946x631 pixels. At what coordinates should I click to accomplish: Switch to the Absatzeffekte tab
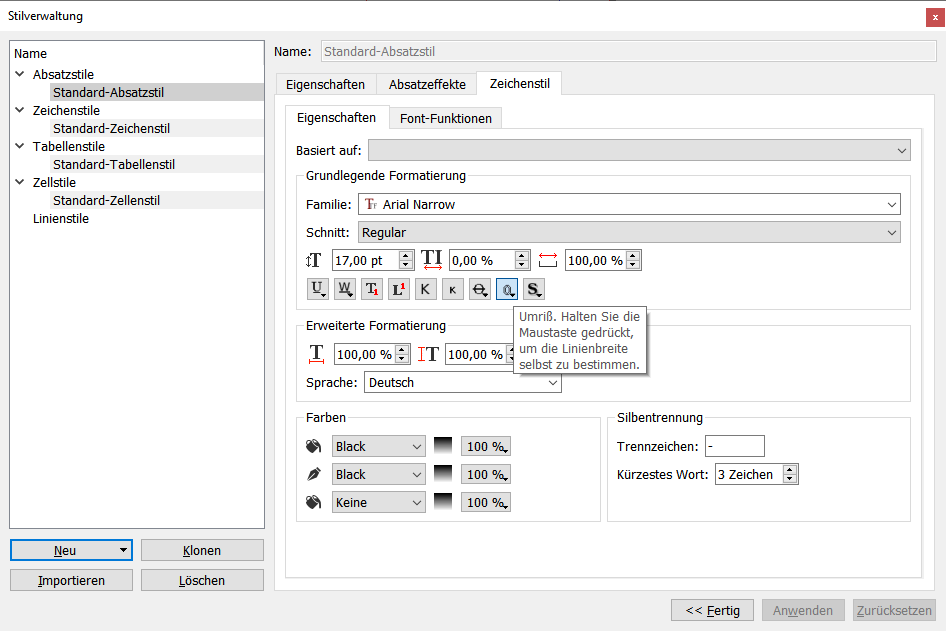pos(427,84)
